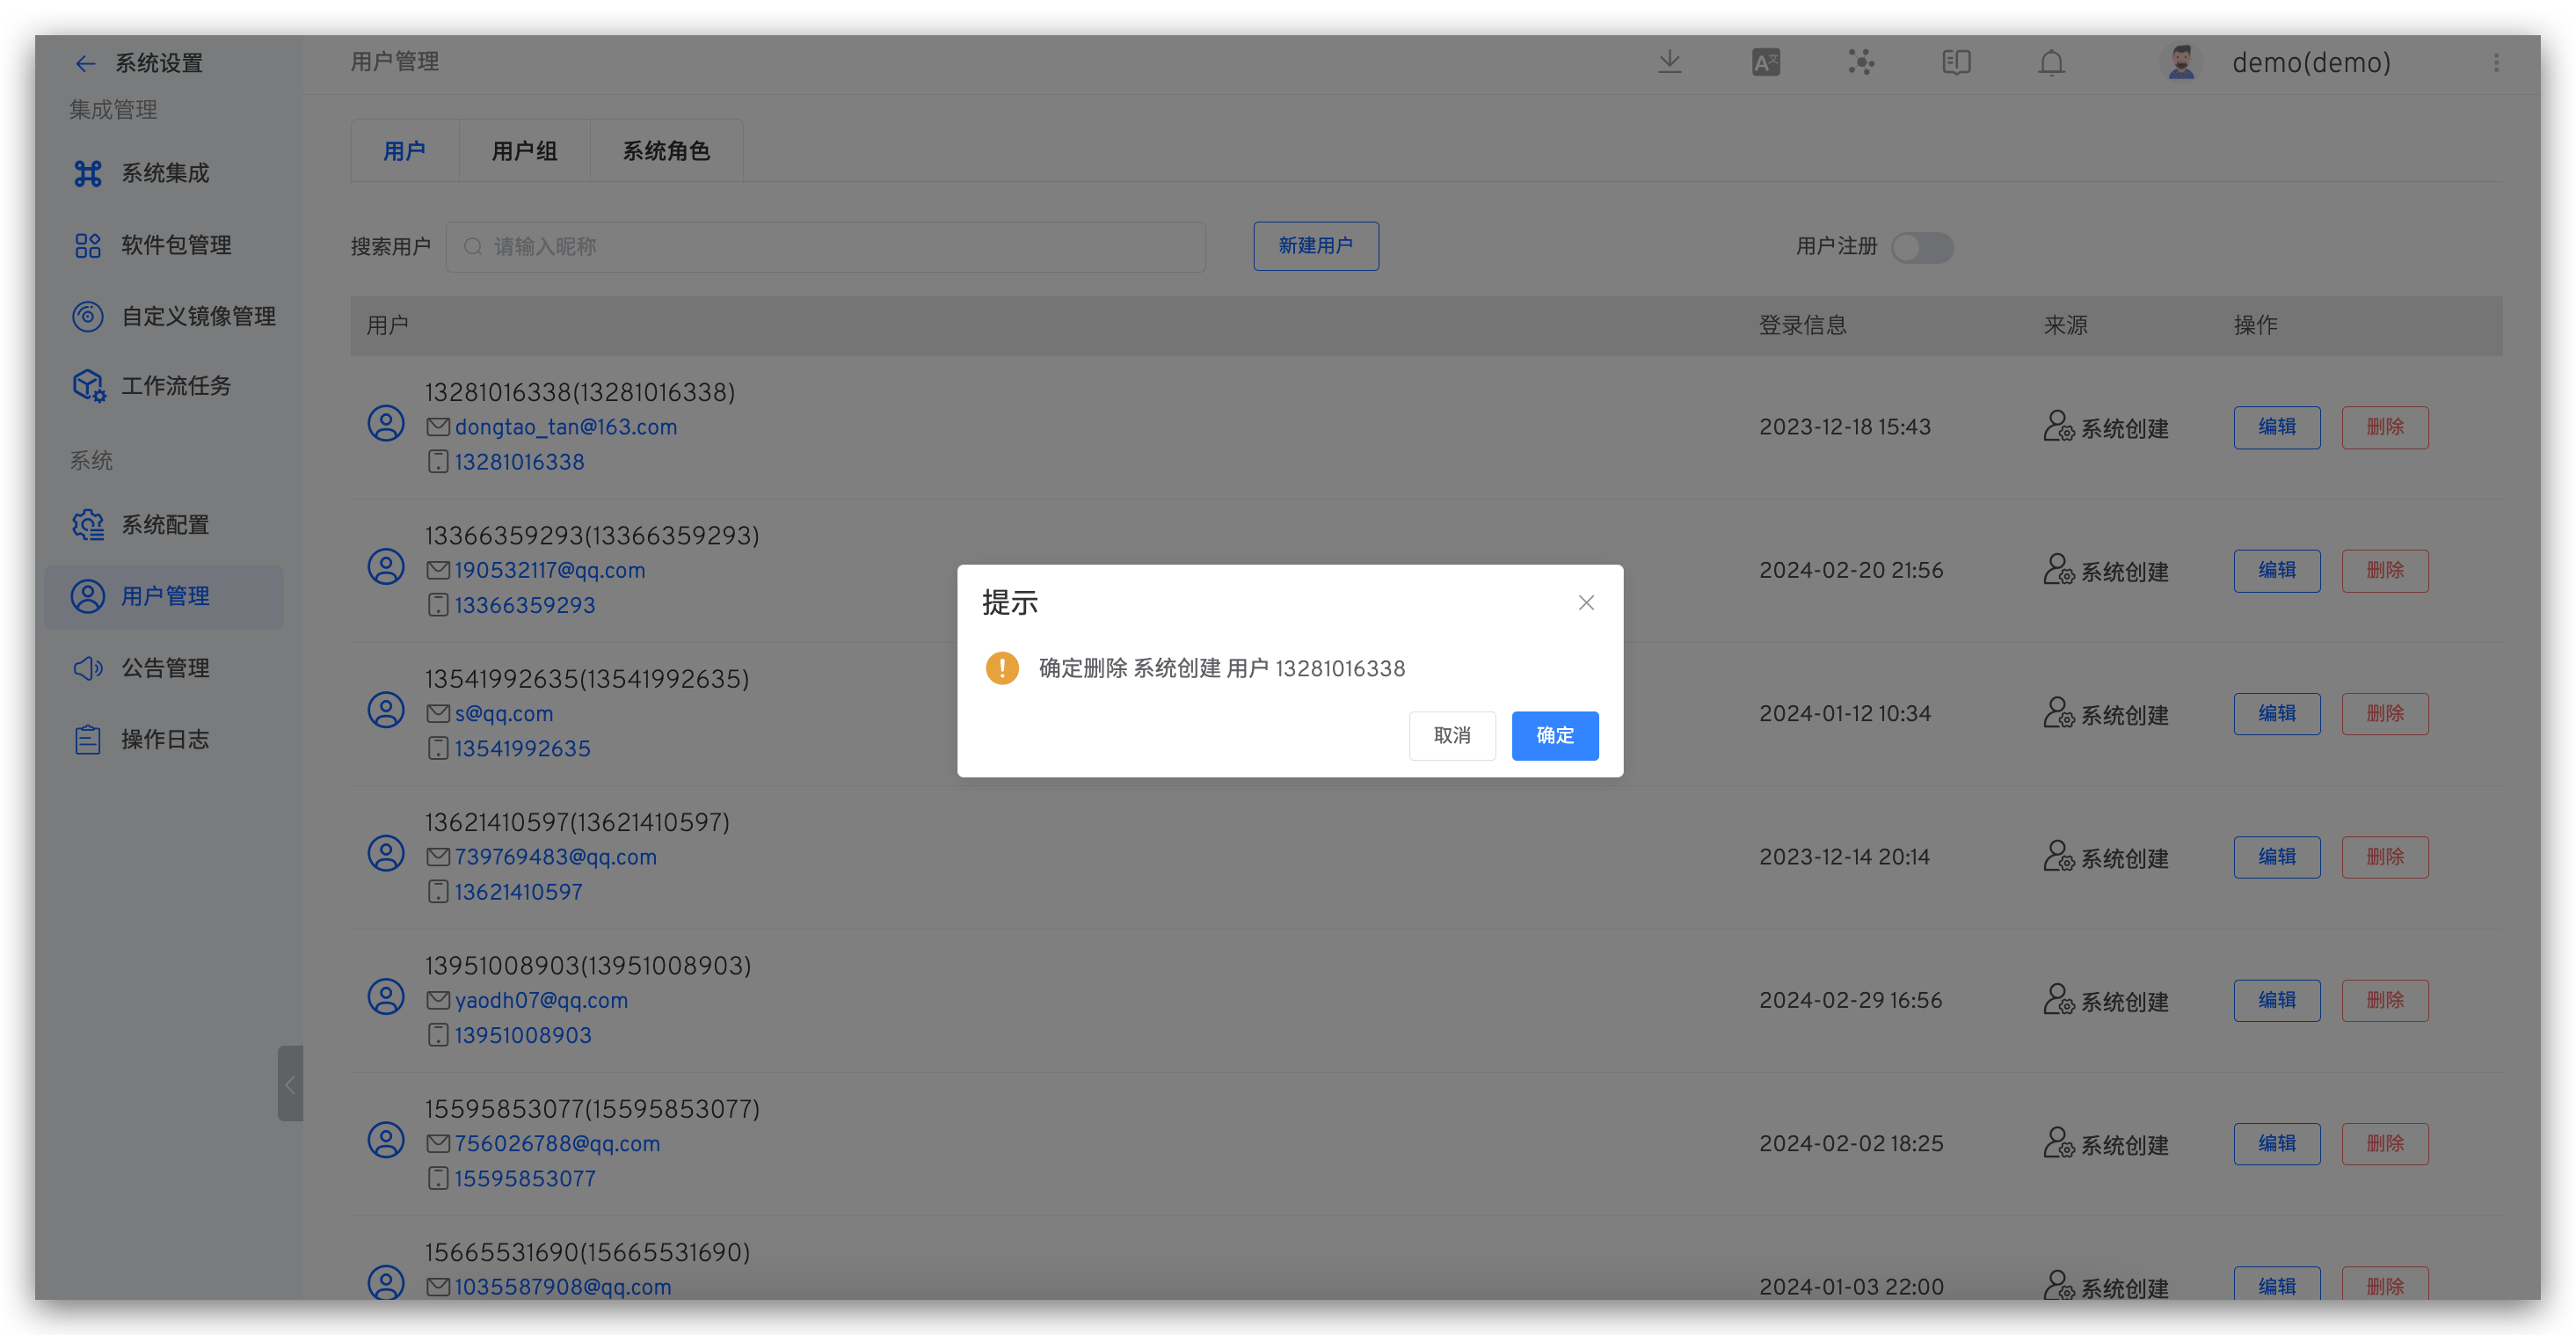
Task: Cancel deletion with 取消 button
Action: point(1452,735)
